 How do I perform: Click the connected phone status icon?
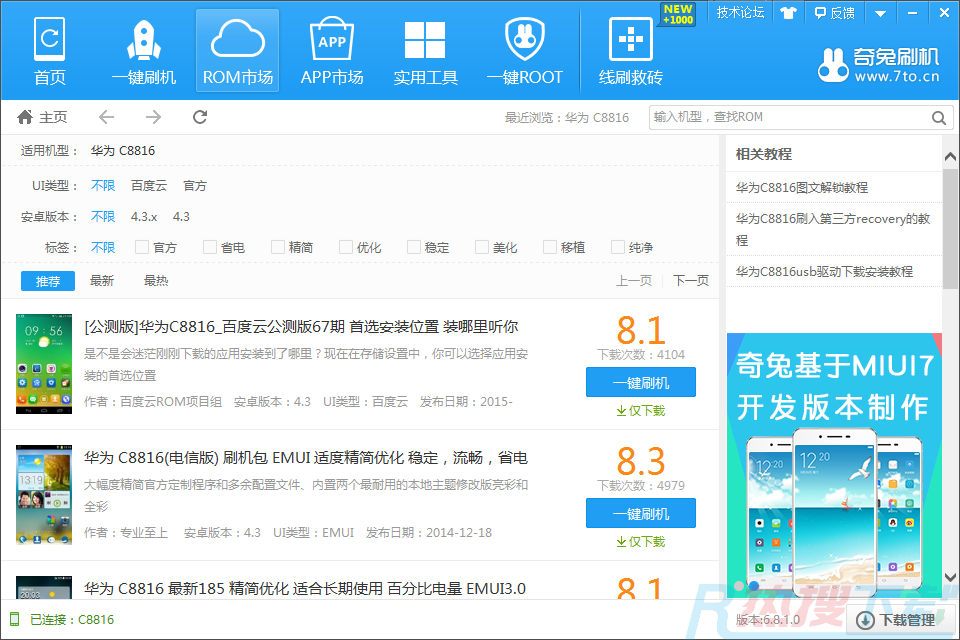(14, 619)
